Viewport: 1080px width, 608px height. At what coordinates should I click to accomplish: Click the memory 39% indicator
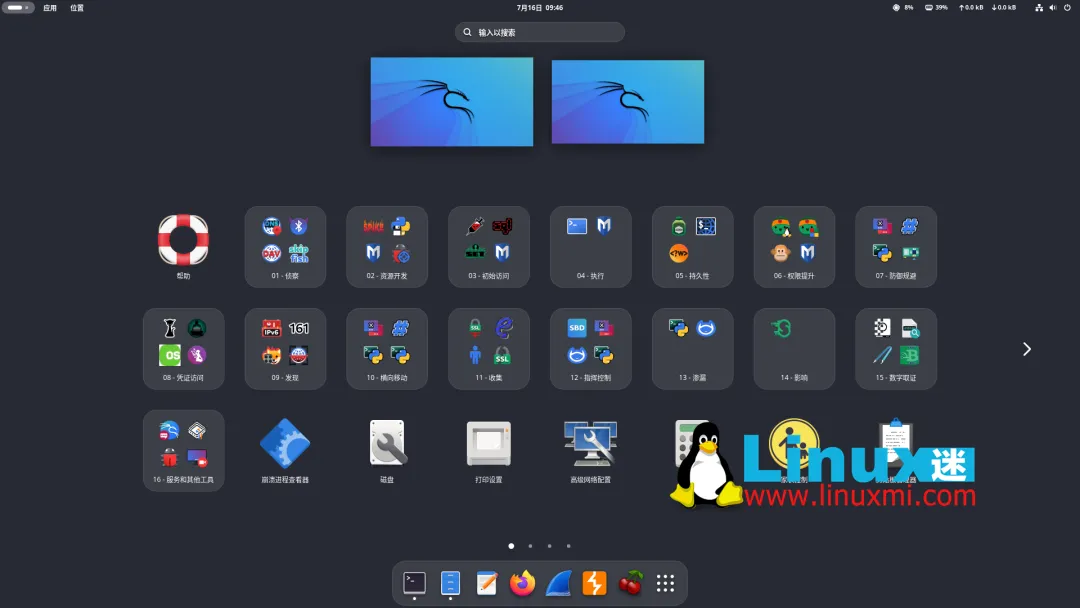tap(936, 8)
